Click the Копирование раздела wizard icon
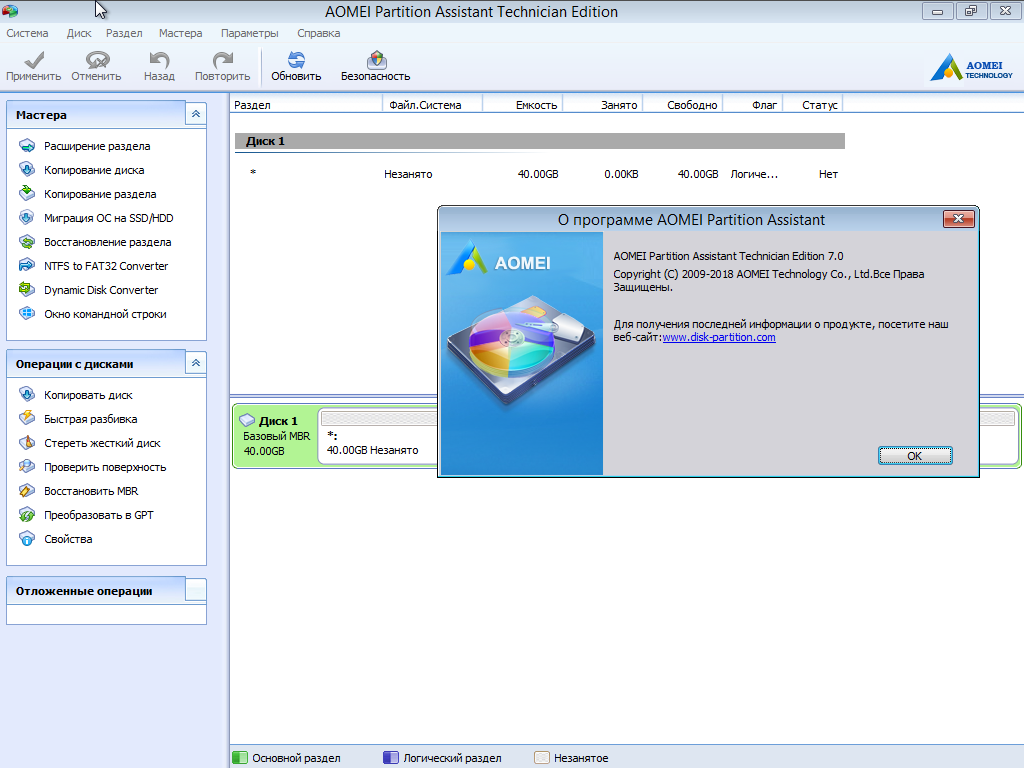This screenshot has height=768, width=1024. 27,193
